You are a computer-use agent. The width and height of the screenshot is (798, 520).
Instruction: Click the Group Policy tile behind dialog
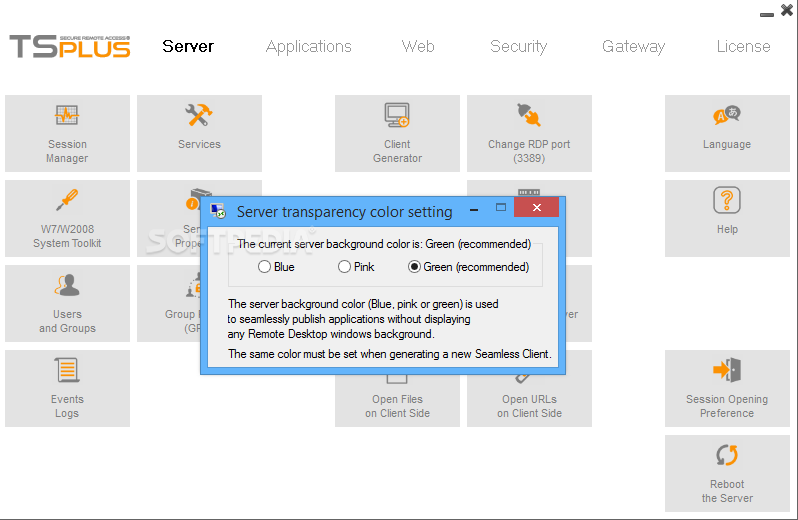168,303
